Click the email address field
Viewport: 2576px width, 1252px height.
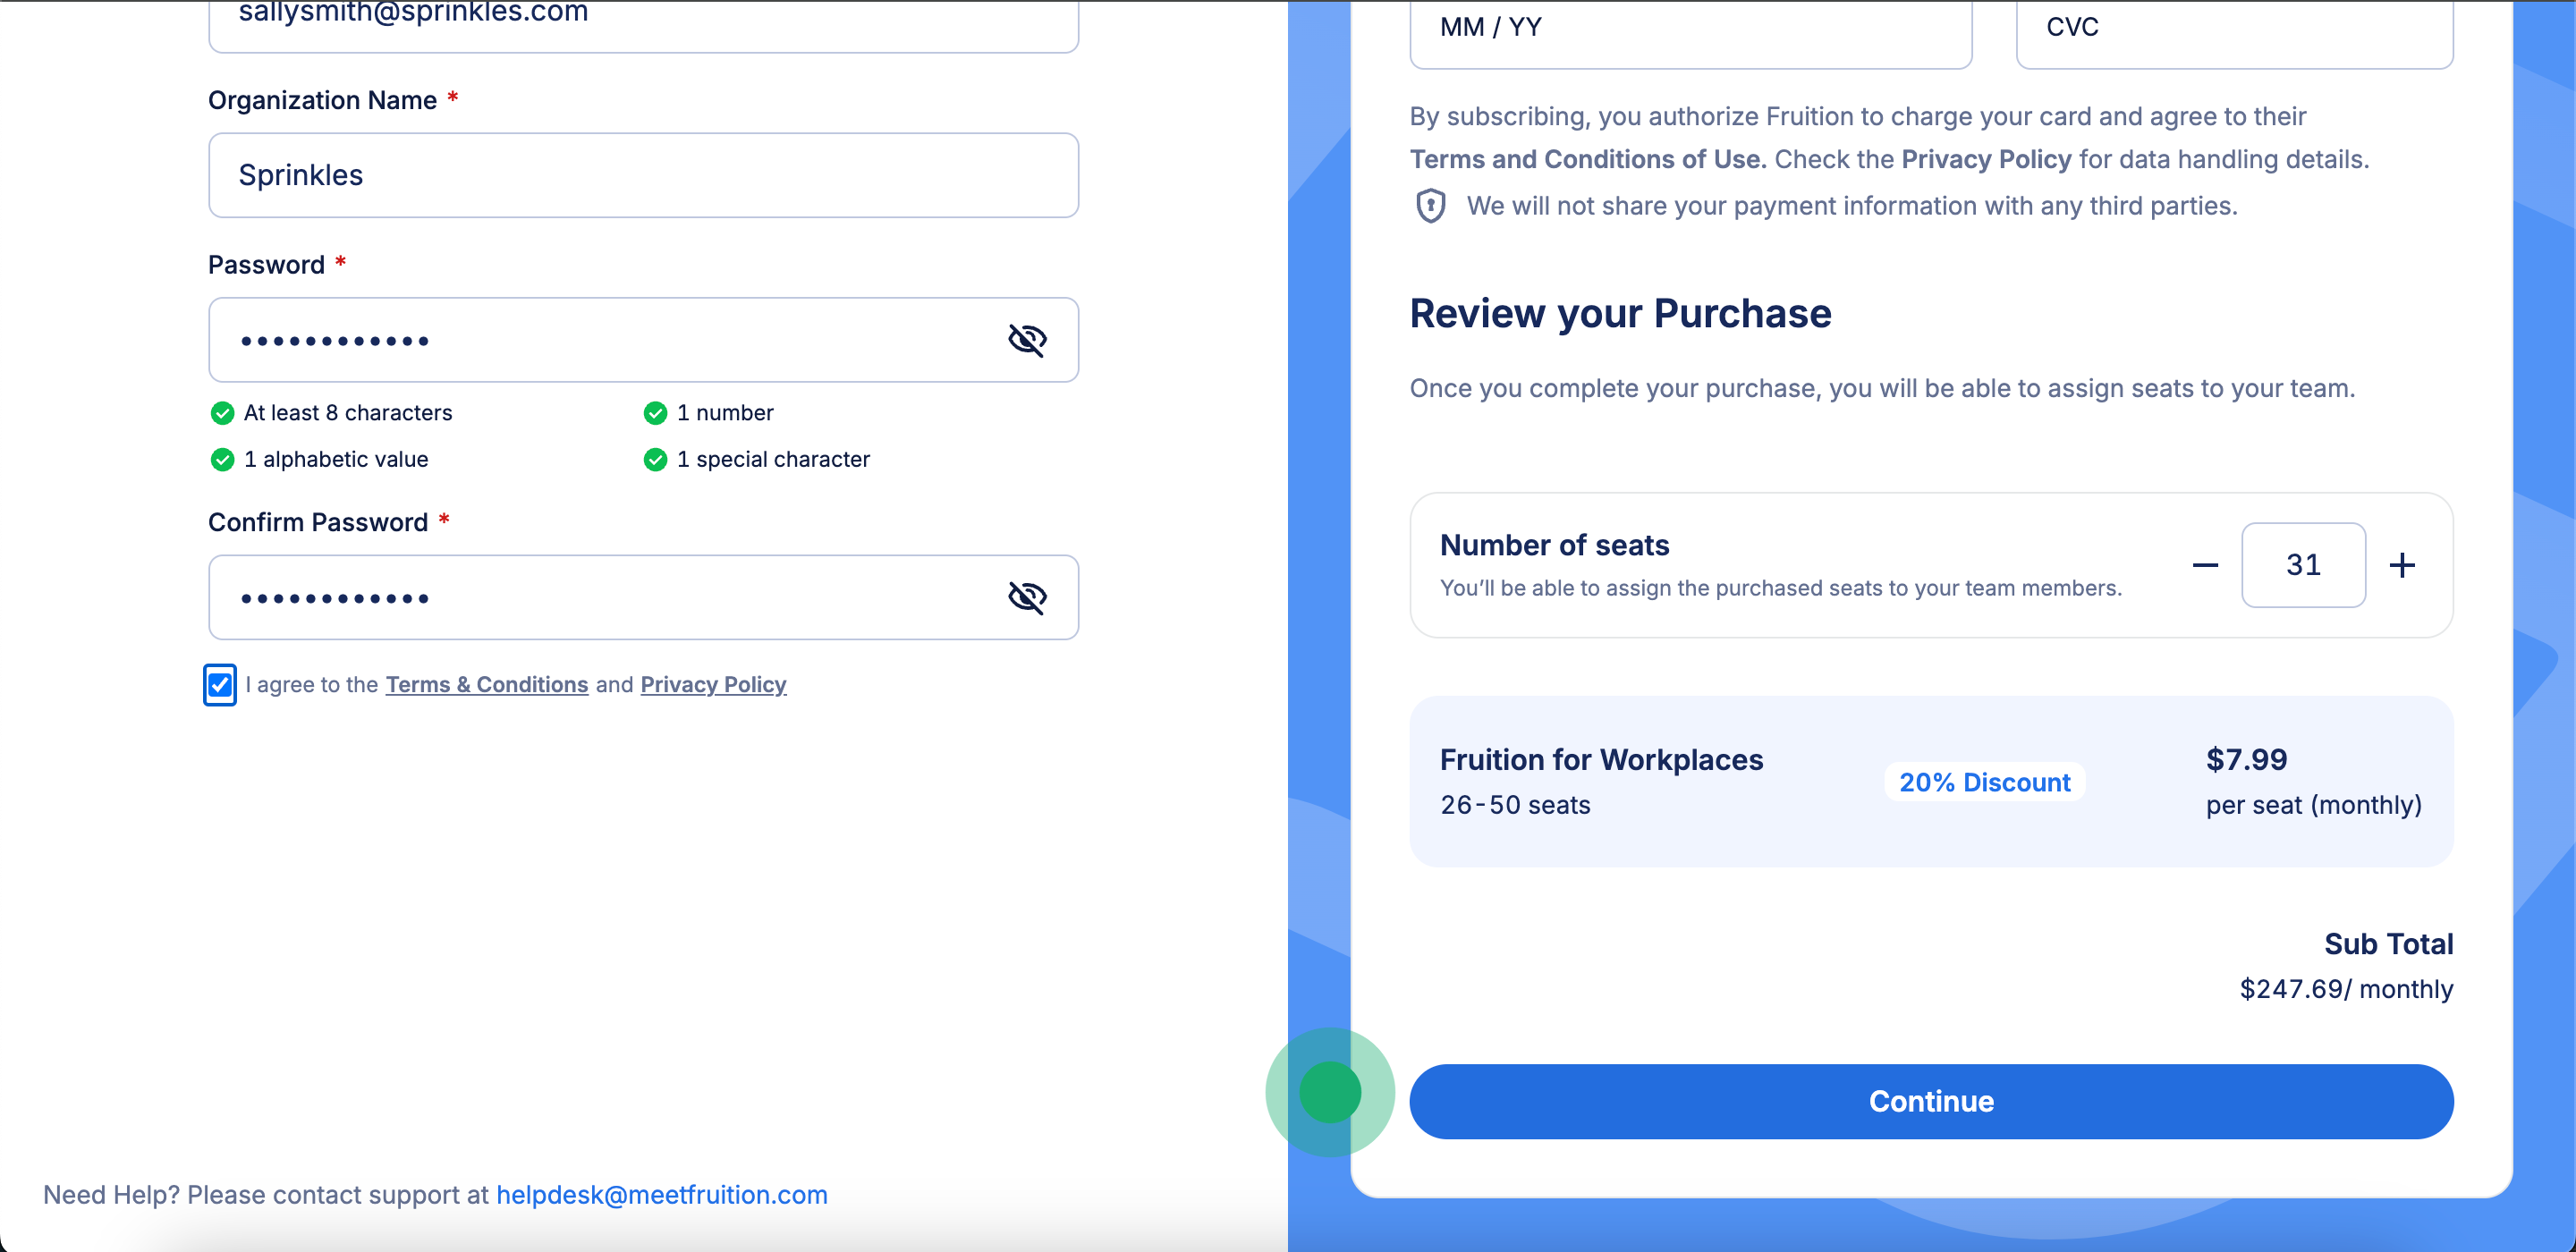pos(643,18)
